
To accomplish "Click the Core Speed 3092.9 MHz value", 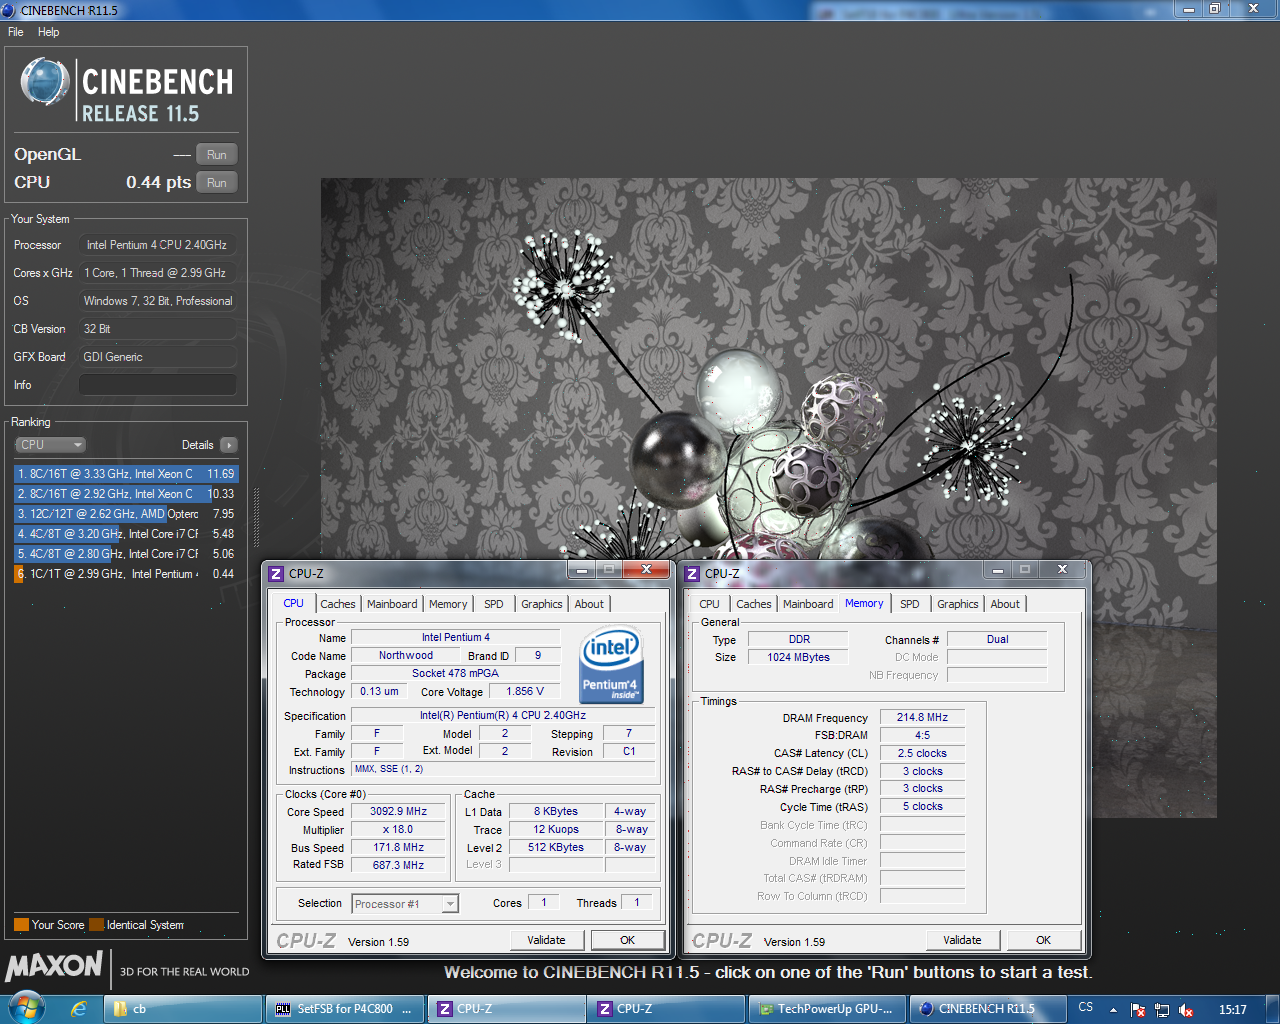I will 398,812.
